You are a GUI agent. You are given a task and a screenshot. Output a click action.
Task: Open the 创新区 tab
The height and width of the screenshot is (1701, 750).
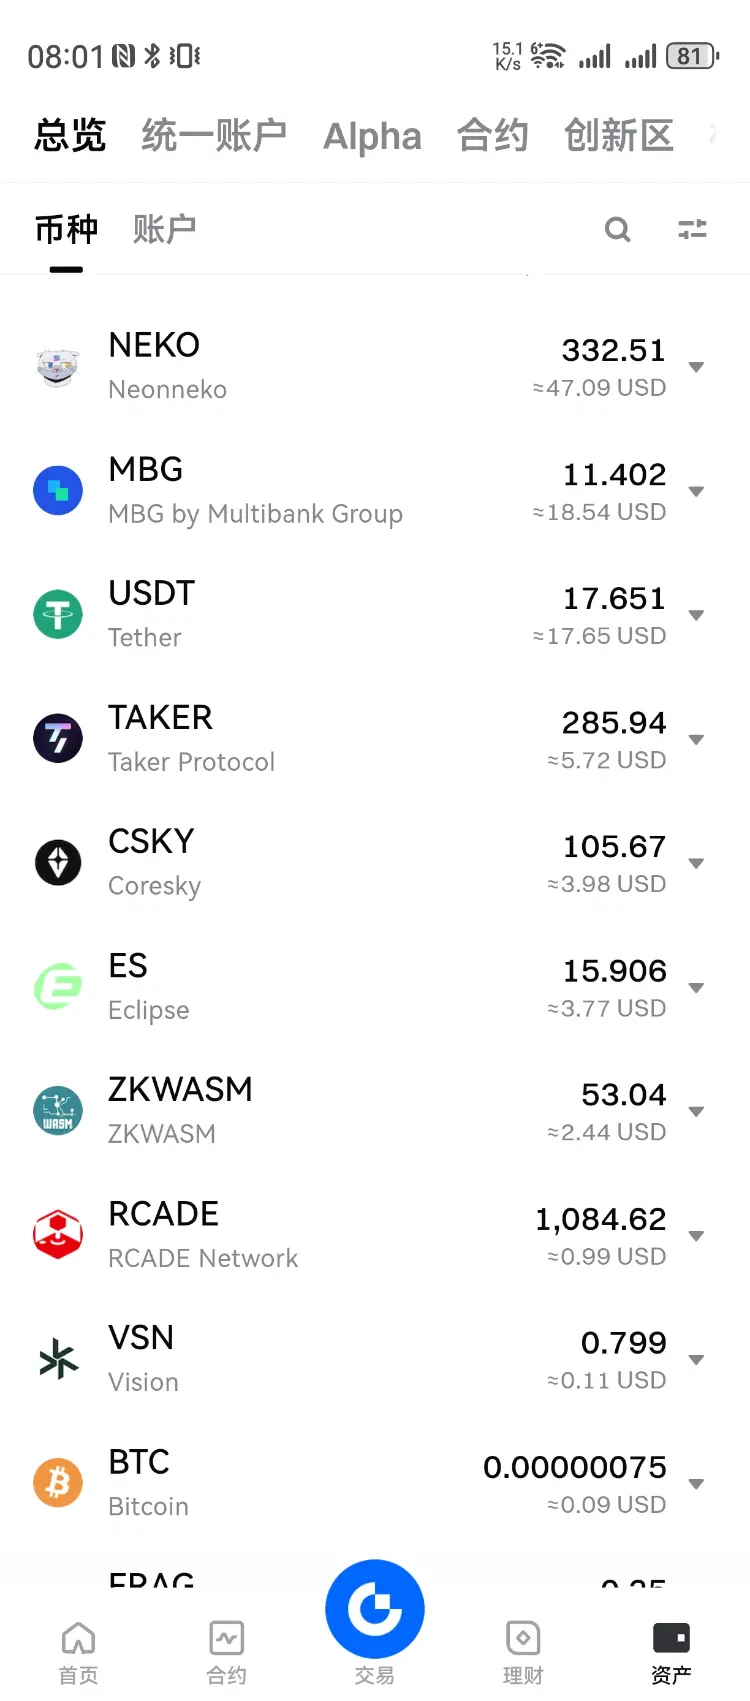point(618,135)
